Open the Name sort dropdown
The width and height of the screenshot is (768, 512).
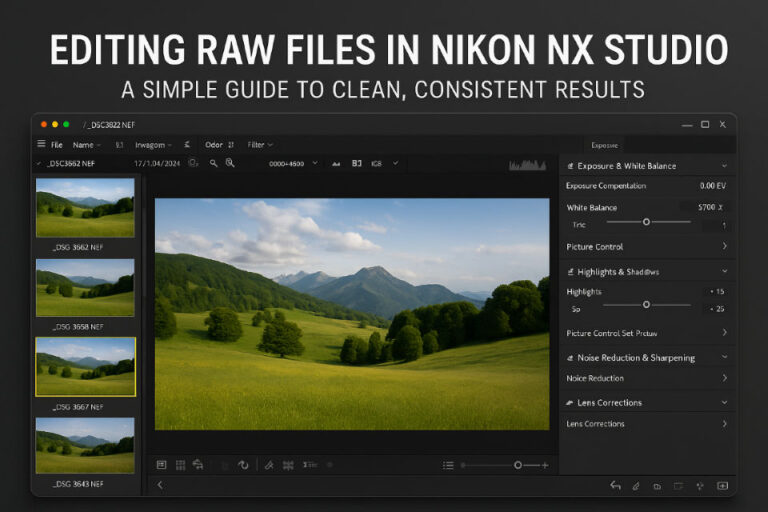tap(86, 145)
